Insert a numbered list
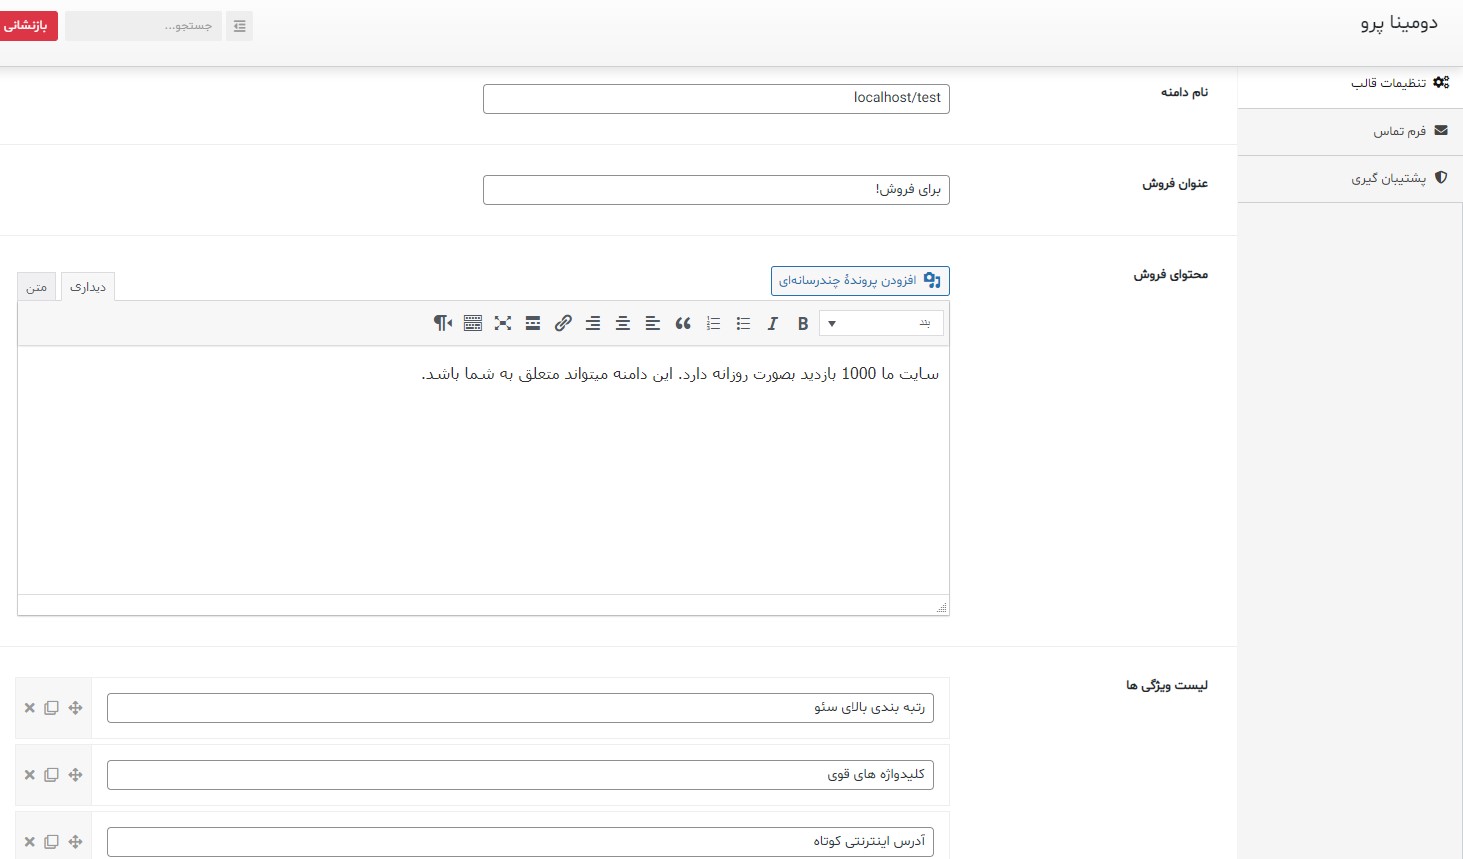The width and height of the screenshot is (1463, 859). 713,323
